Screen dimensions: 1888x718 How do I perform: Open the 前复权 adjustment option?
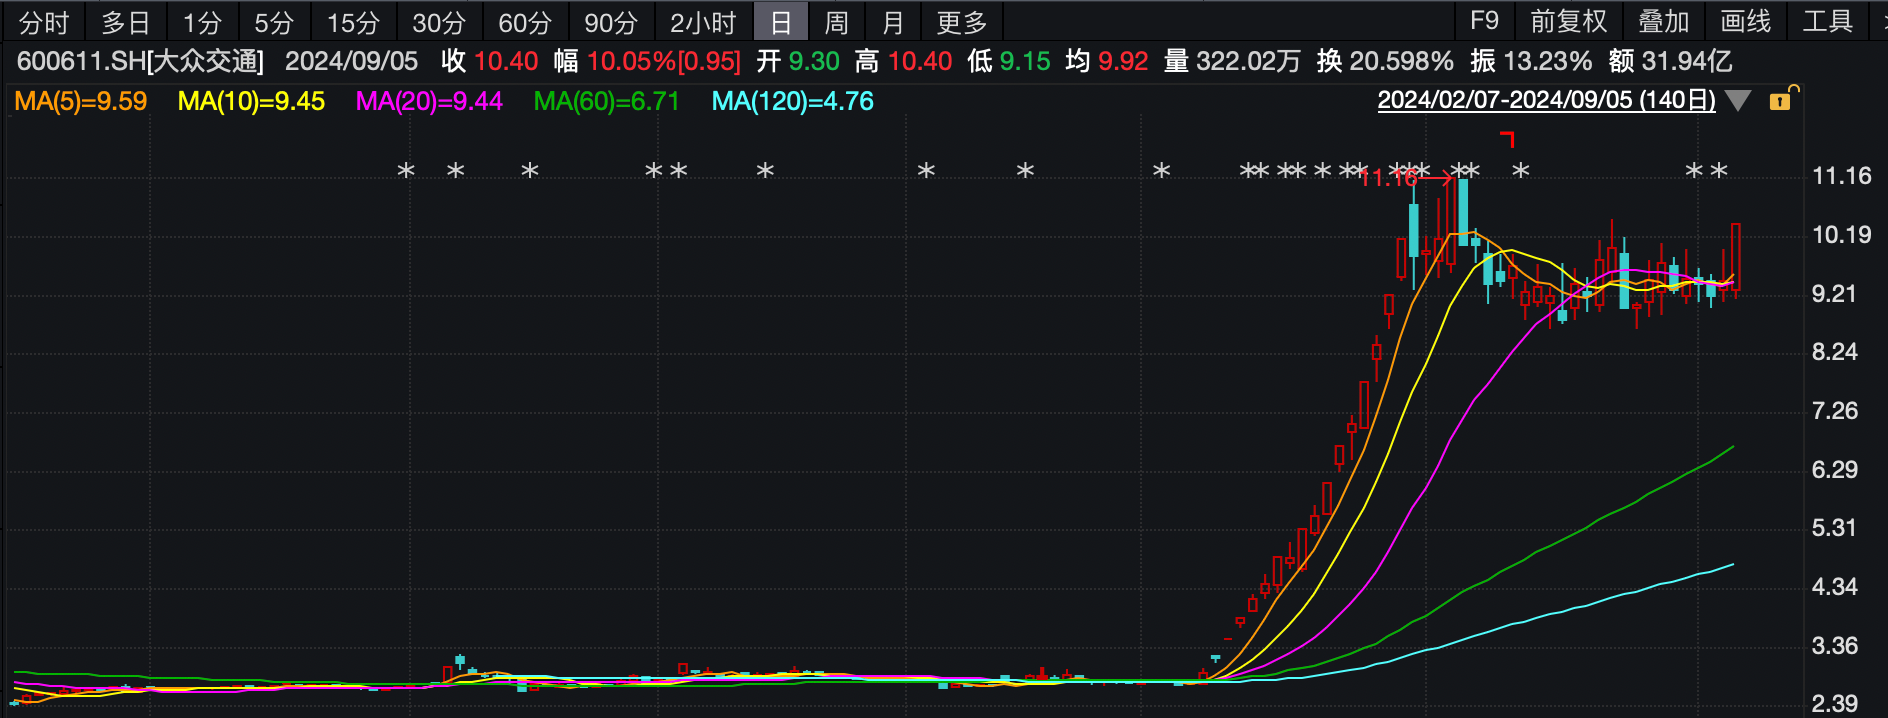(x=1569, y=21)
